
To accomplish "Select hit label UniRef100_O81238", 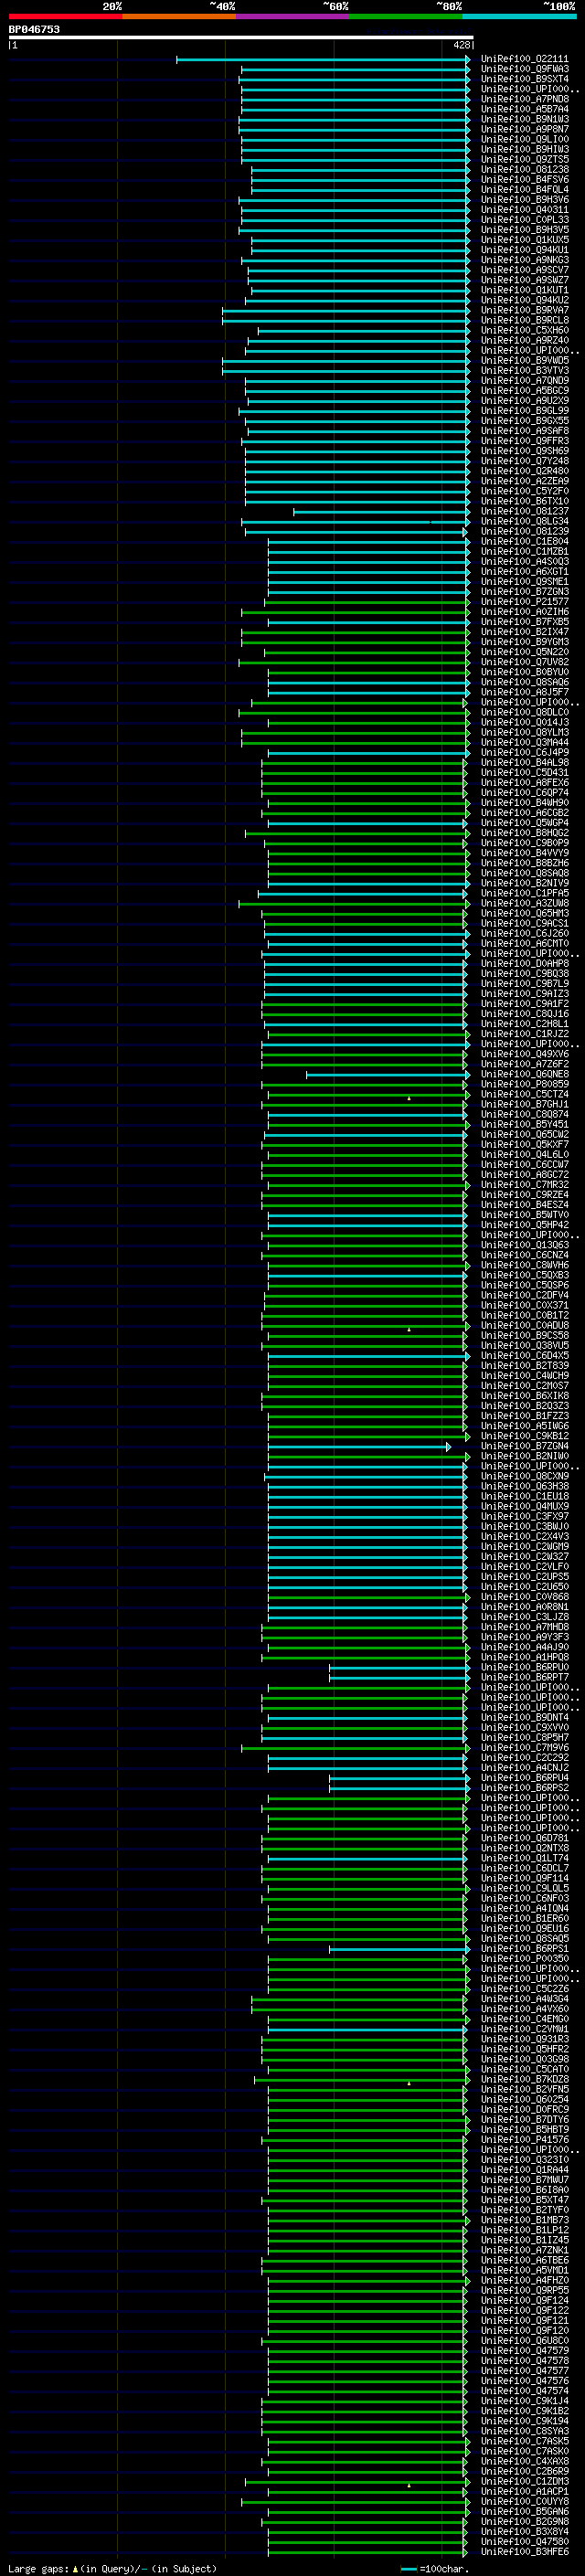I will click(x=524, y=169).
